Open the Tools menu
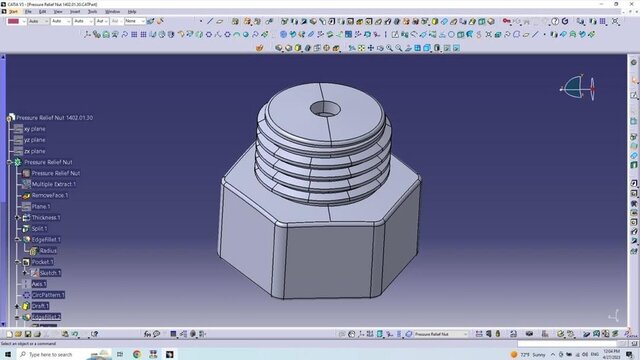The height and width of the screenshot is (360, 640). (93, 12)
